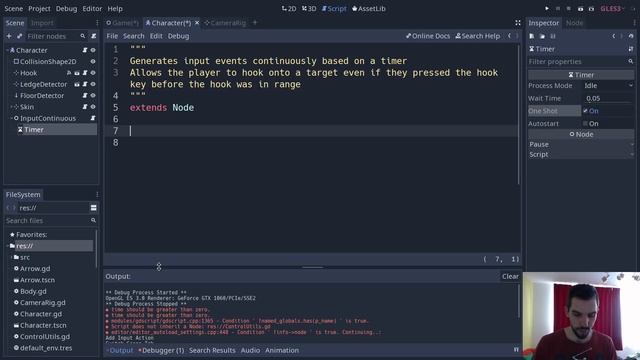The height and width of the screenshot is (360, 640).
Task: Open the Project menu
Action: pyautogui.click(x=39, y=9)
